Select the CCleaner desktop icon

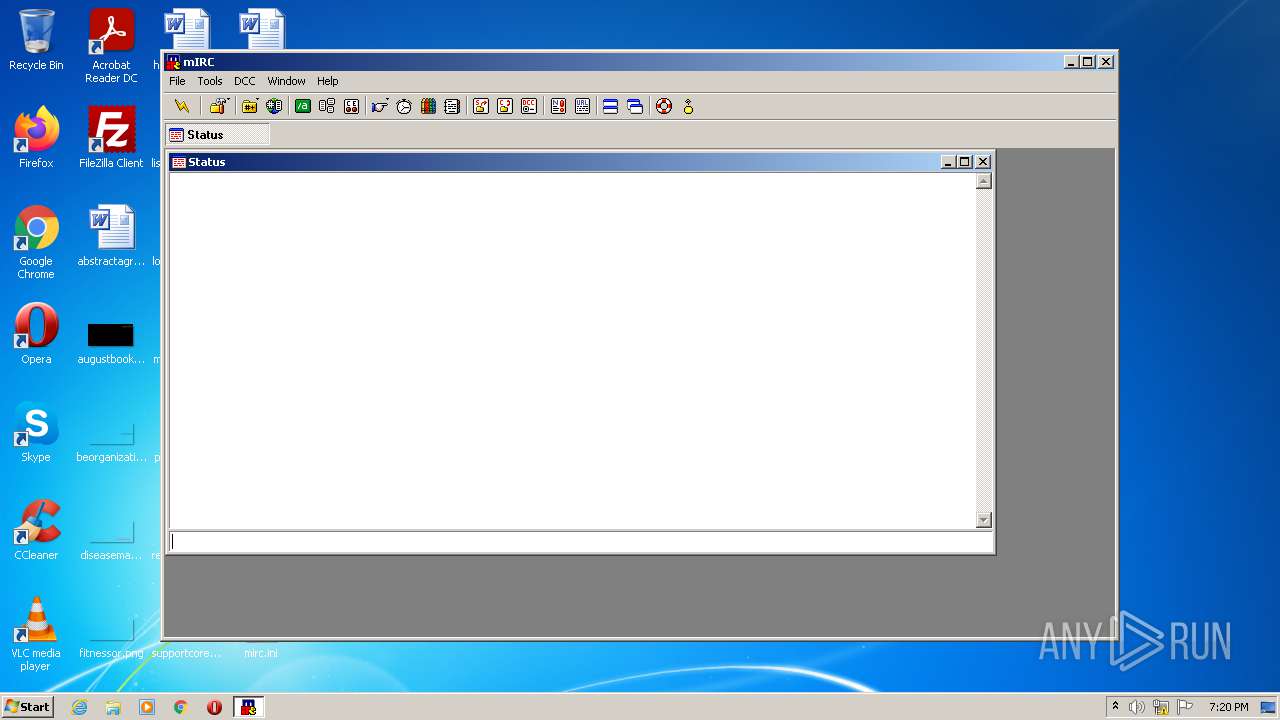(x=36, y=530)
